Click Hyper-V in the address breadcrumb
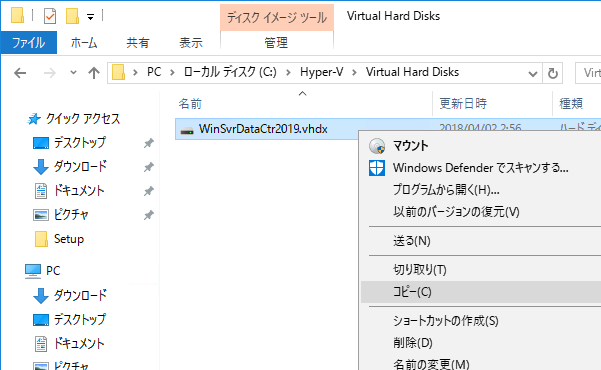 click(x=322, y=72)
